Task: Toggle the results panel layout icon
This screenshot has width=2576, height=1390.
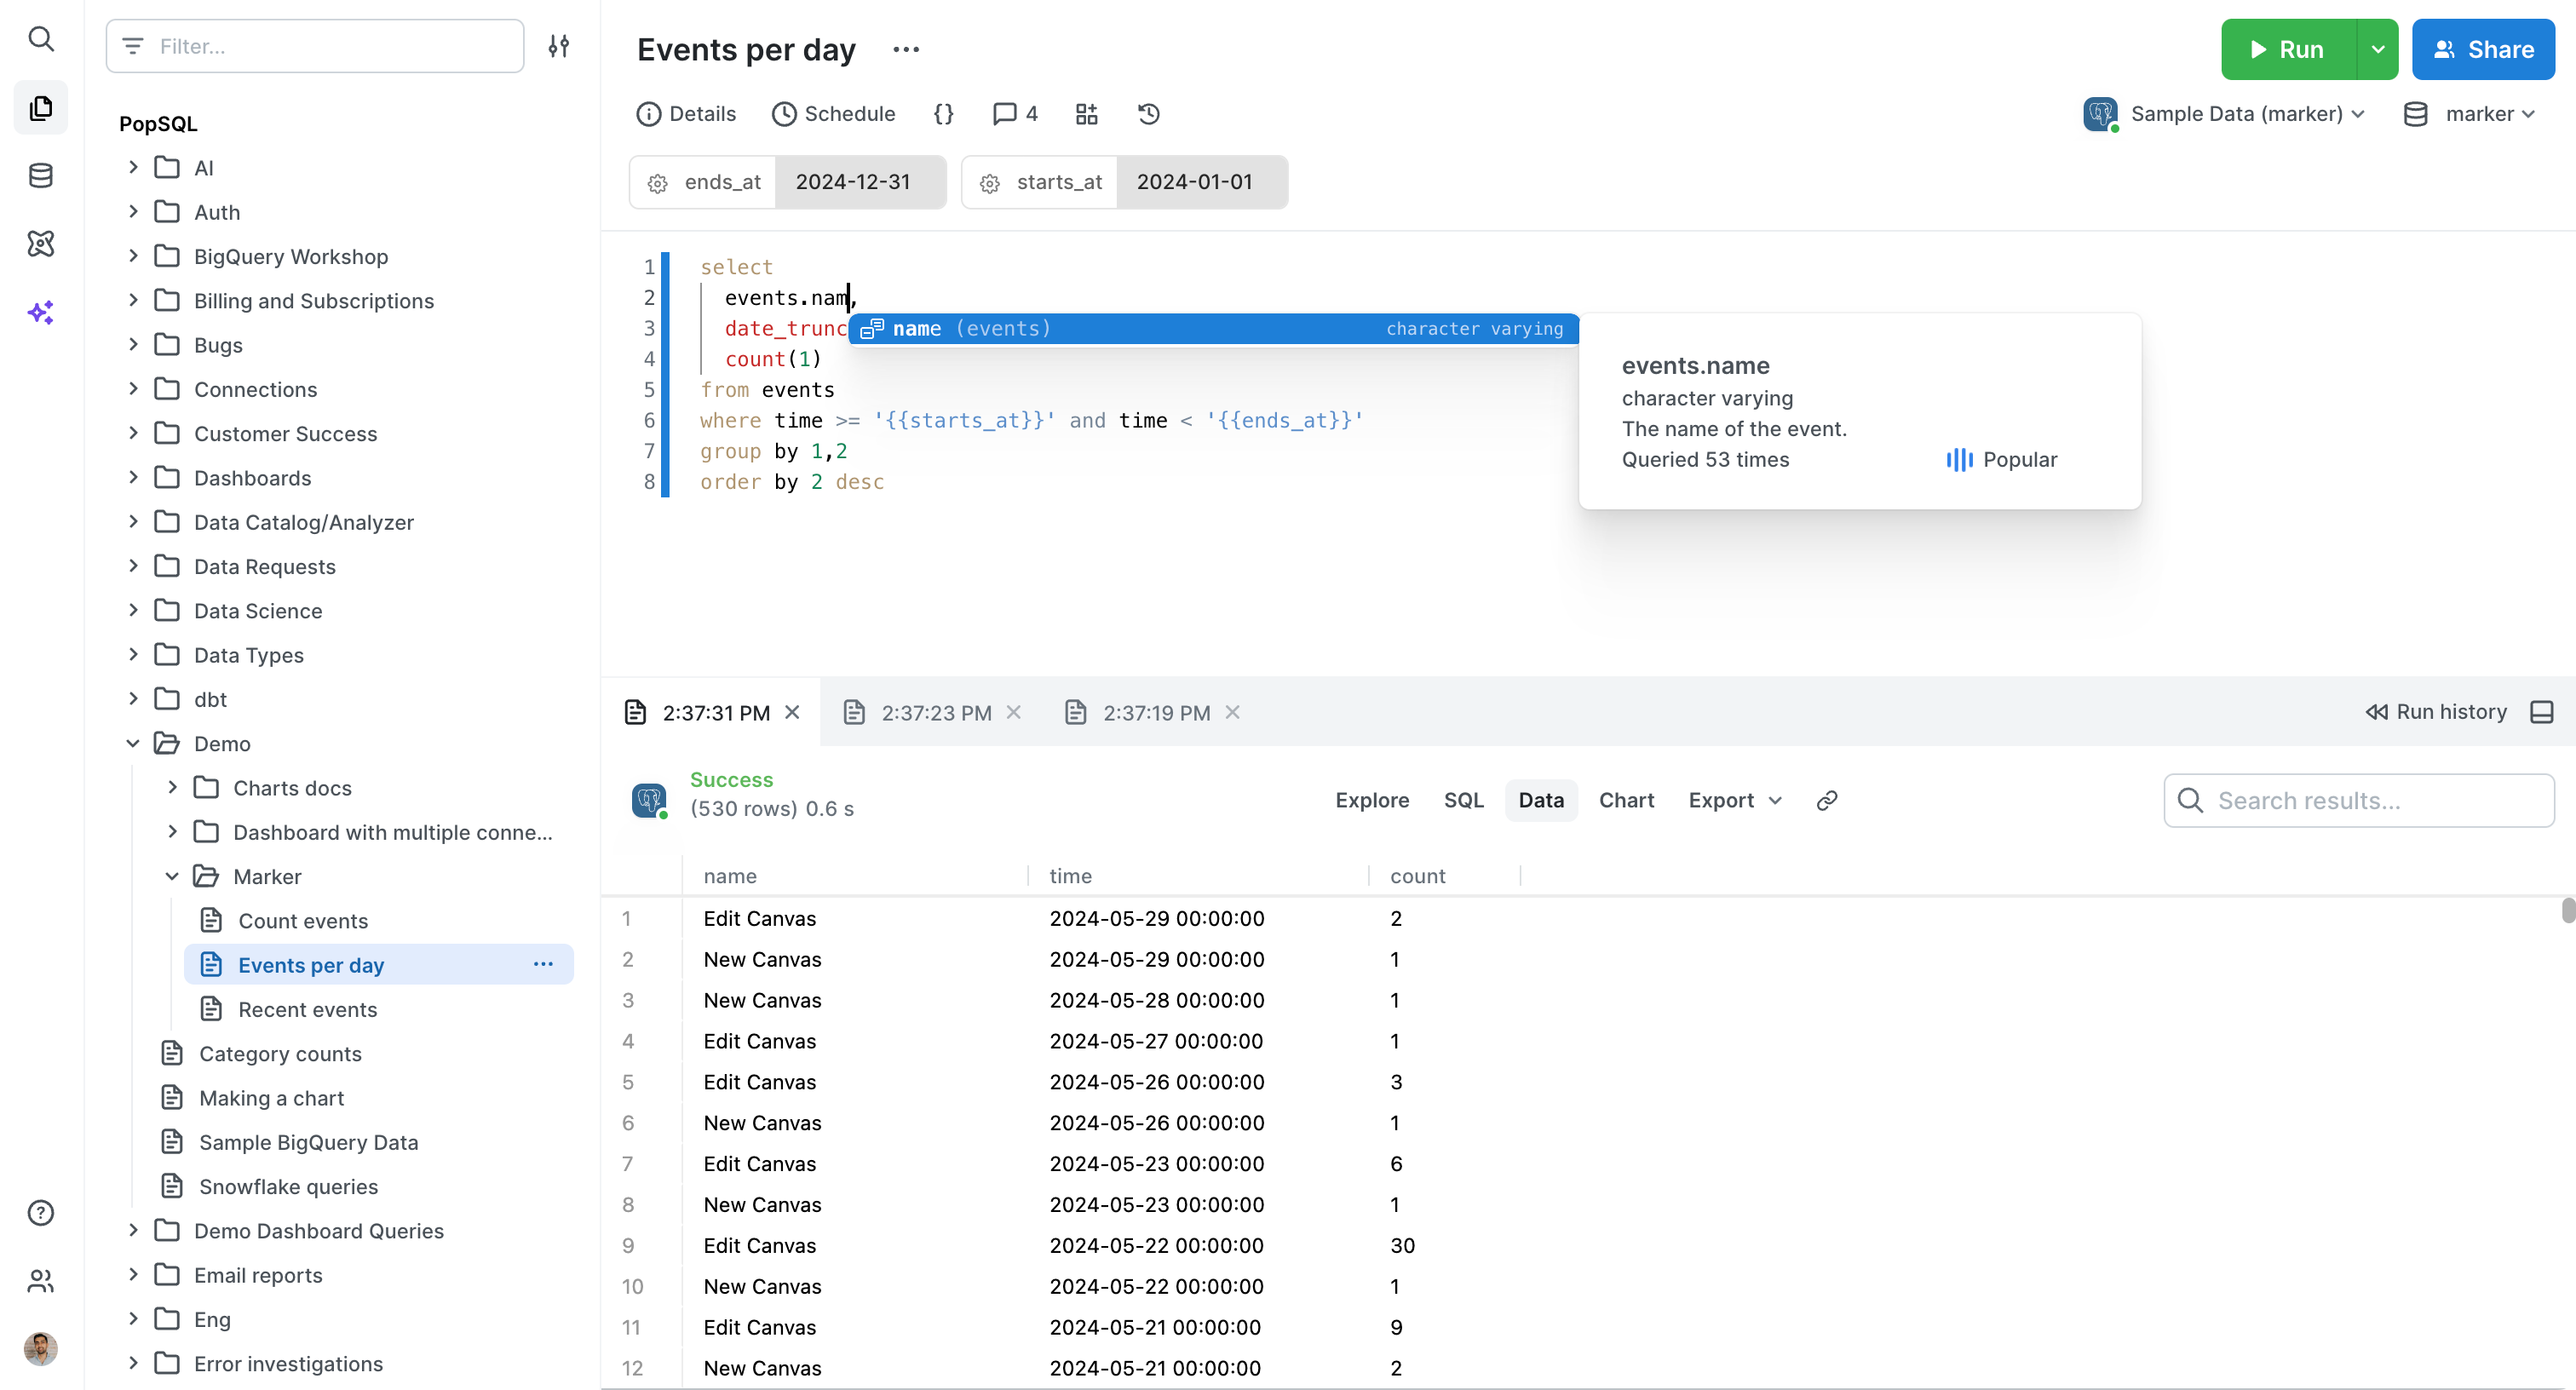Action: point(2542,712)
